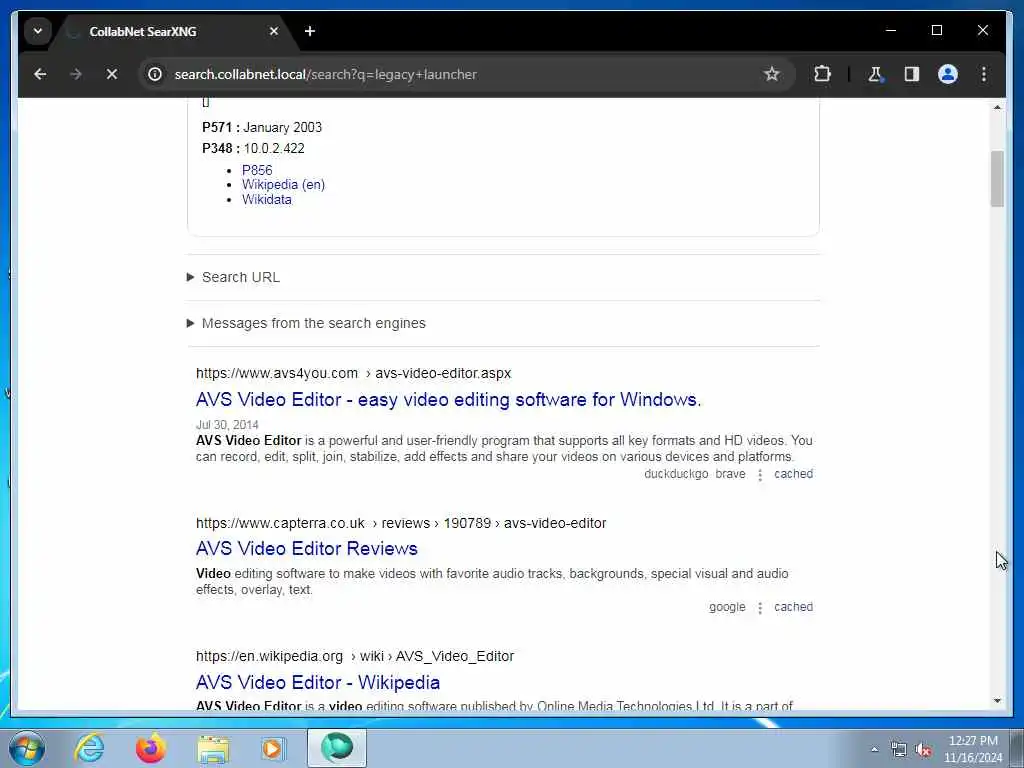Click the scrollbar up arrow
Screen dimensions: 1024x768
997,107
